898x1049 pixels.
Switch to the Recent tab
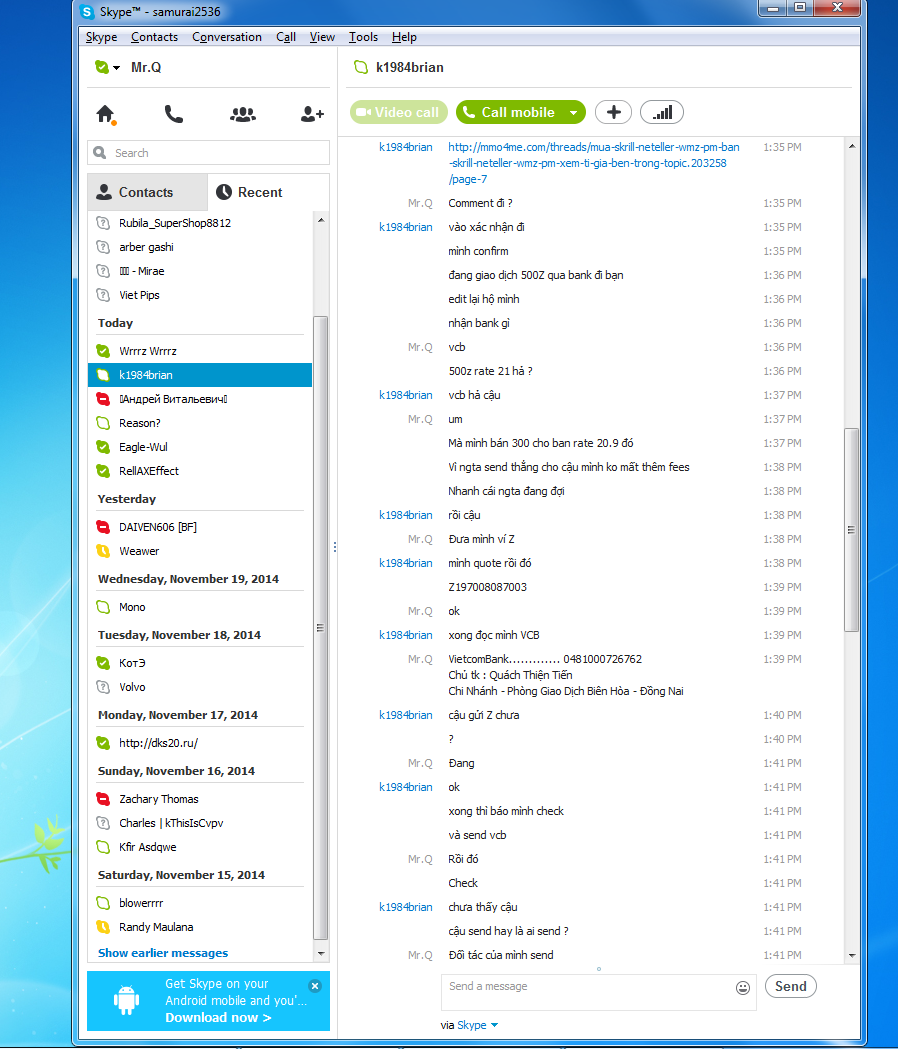tap(268, 192)
